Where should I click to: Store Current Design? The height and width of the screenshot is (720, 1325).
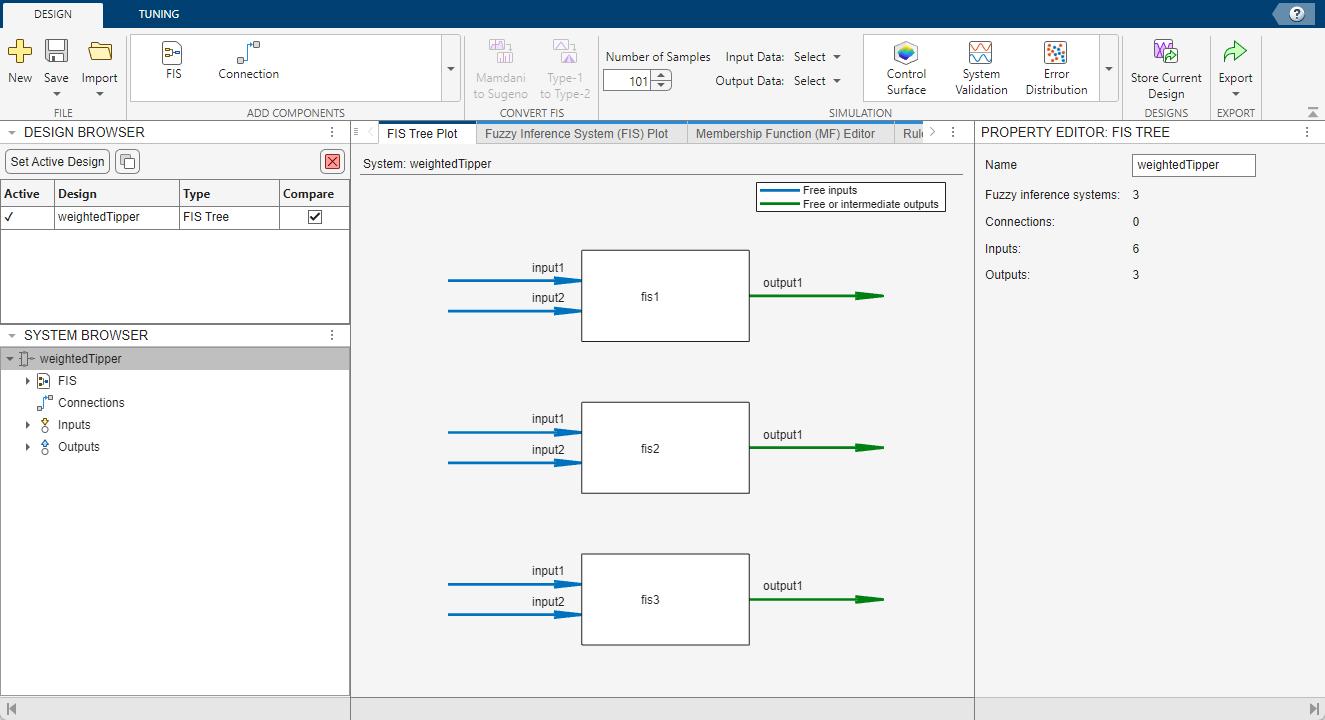tap(1166, 66)
